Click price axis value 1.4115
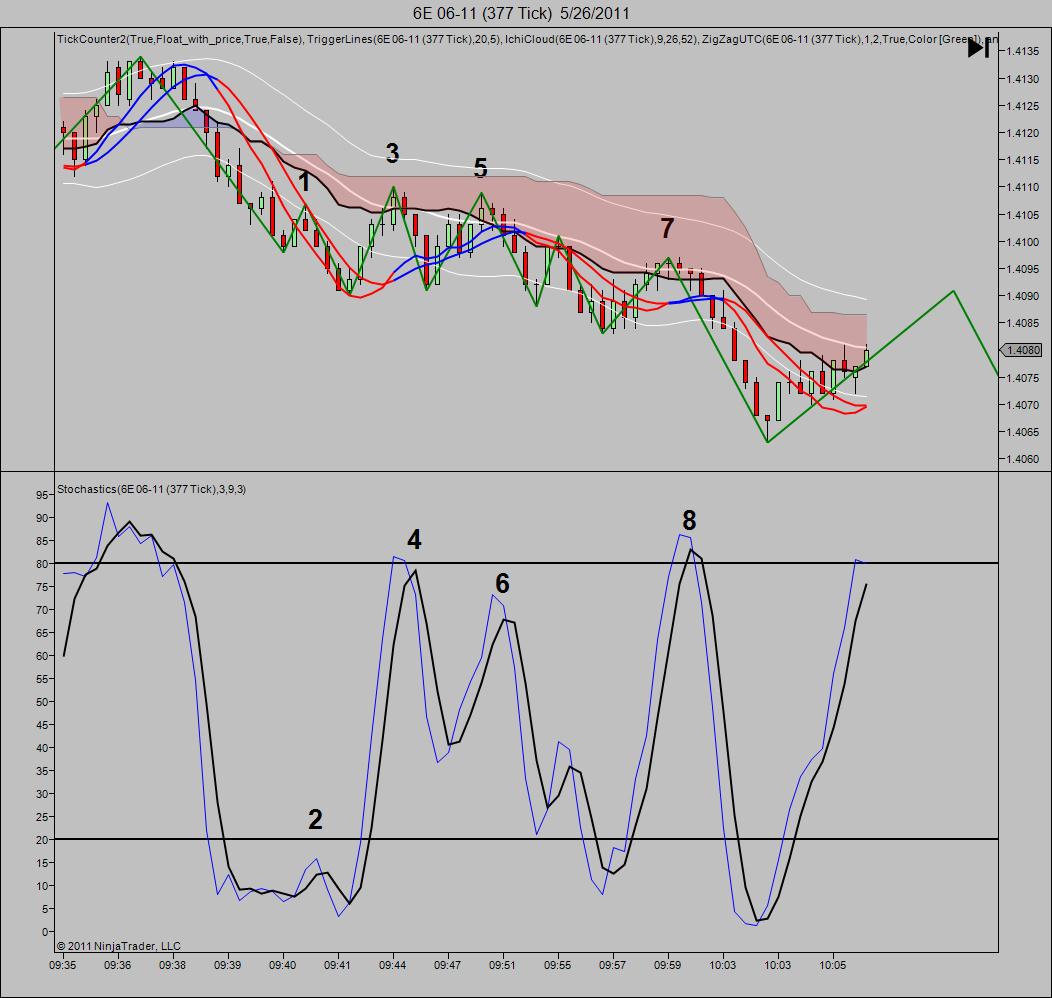Image resolution: width=1052 pixels, height=998 pixels. coord(1023,160)
